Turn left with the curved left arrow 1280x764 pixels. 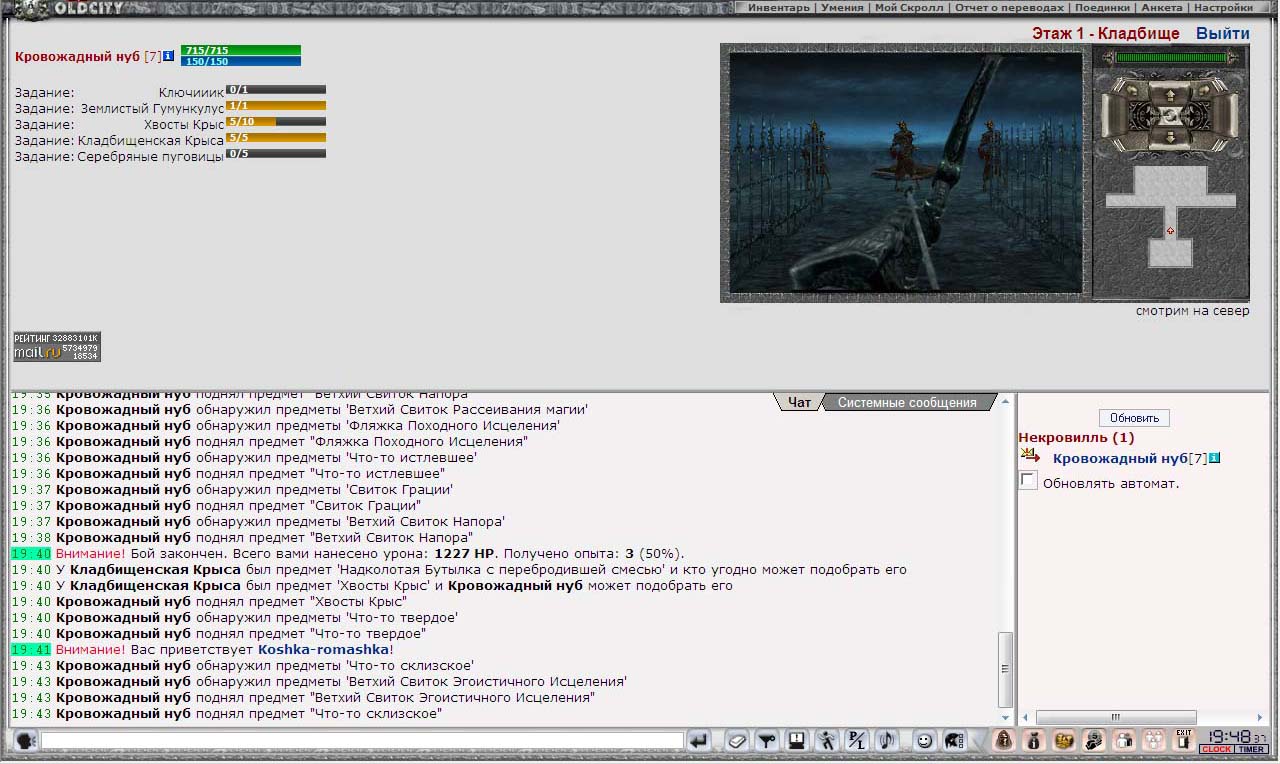click(1132, 90)
